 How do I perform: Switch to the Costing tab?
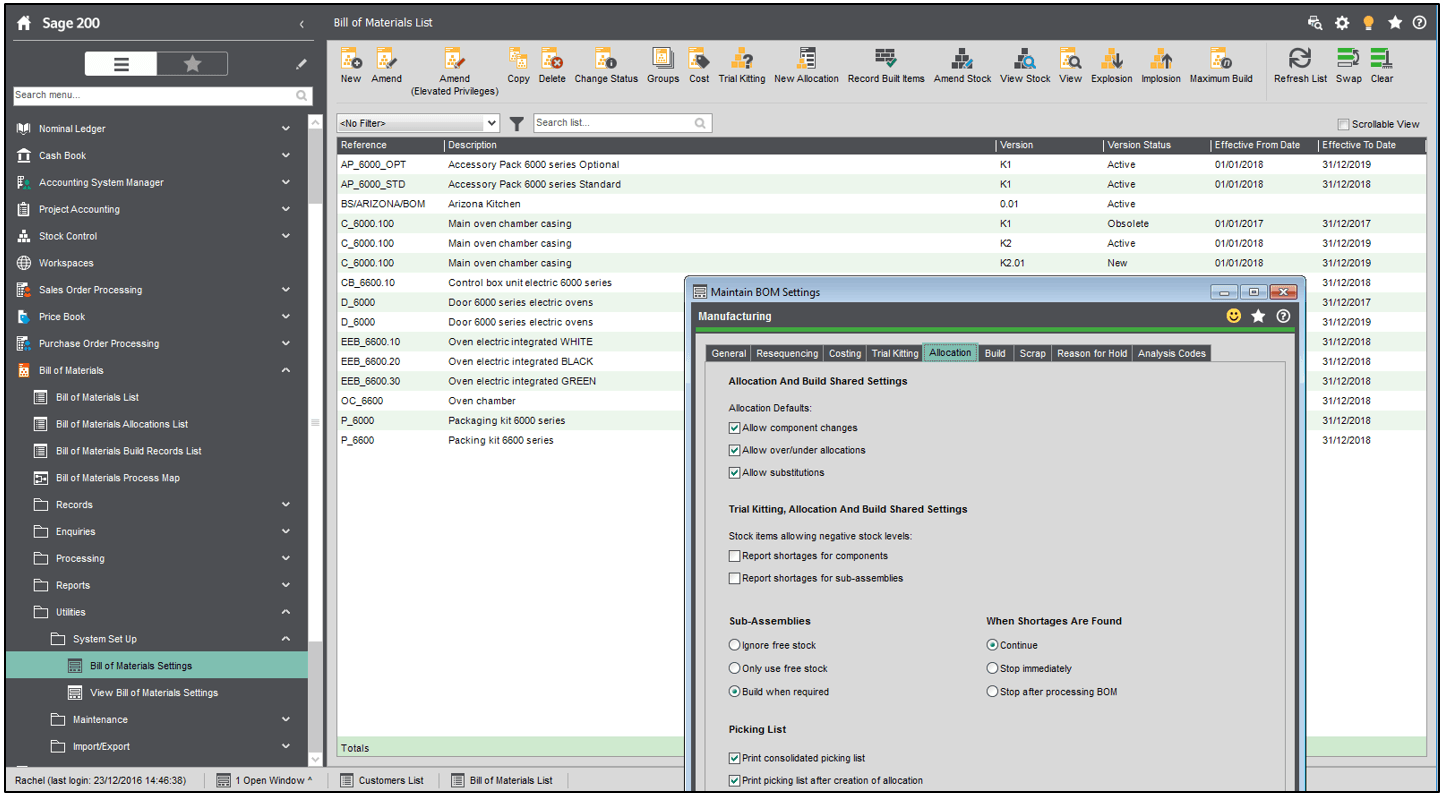[845, 353]
